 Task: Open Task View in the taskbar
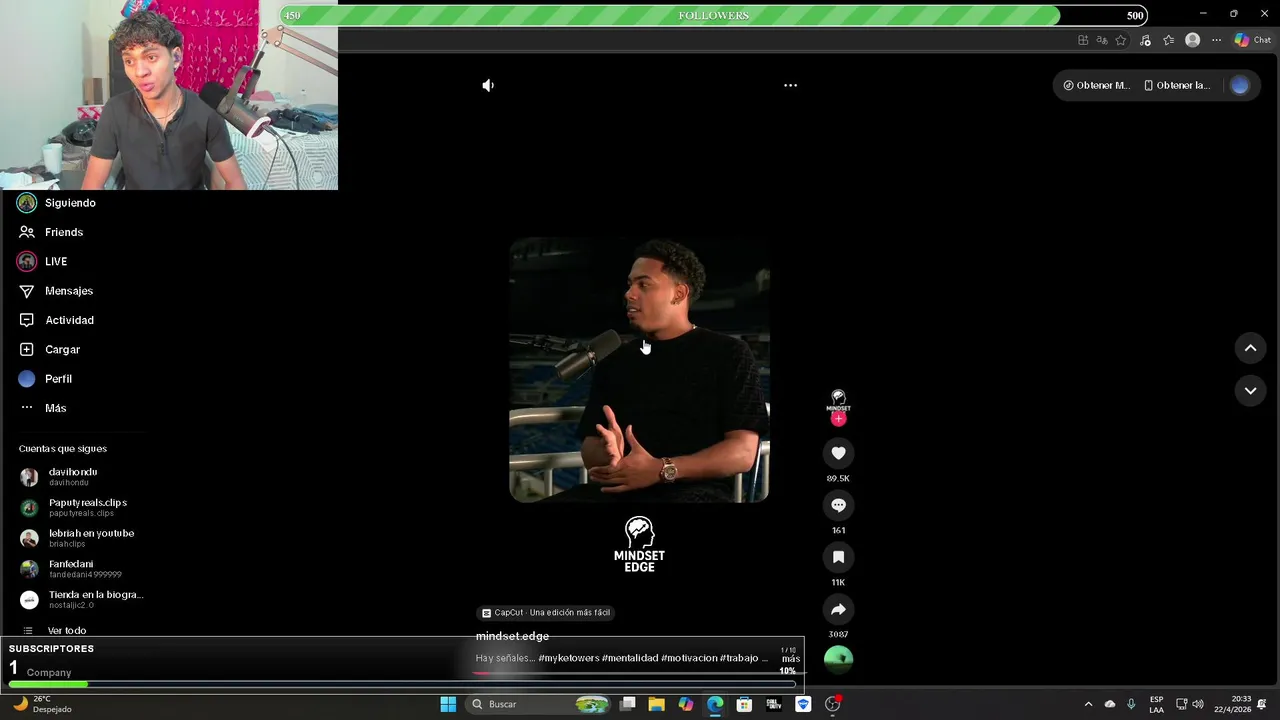click(x=628, y=704)
